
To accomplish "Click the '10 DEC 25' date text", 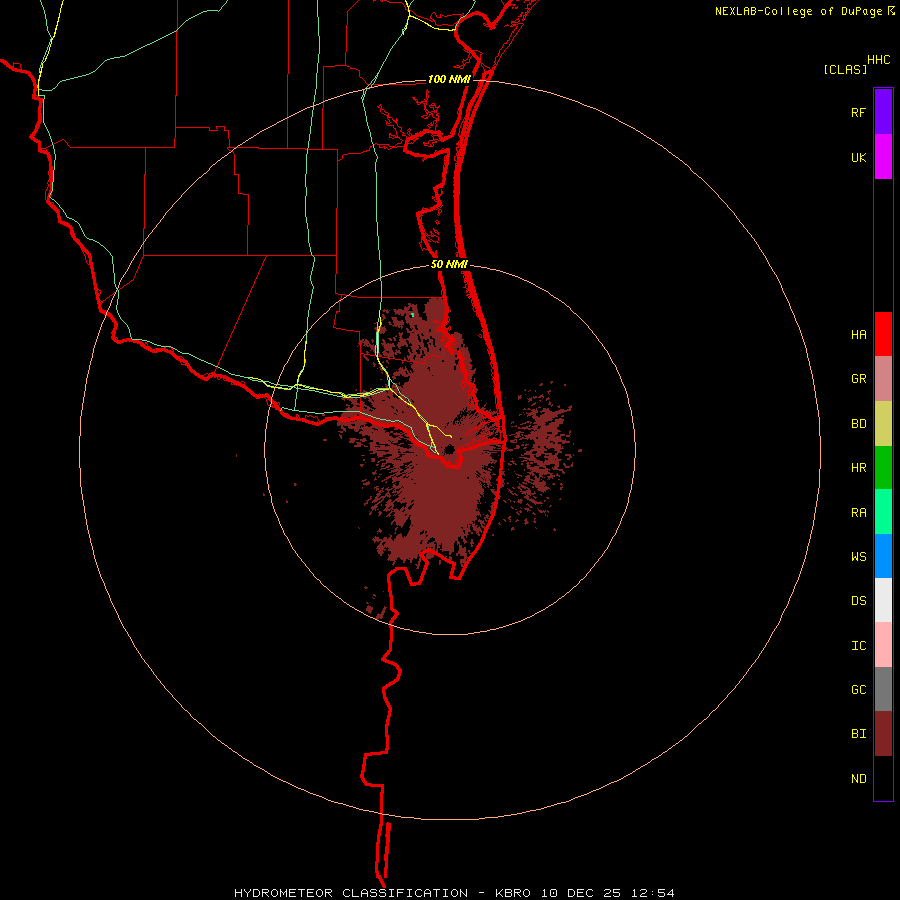I will pos(580,893).
